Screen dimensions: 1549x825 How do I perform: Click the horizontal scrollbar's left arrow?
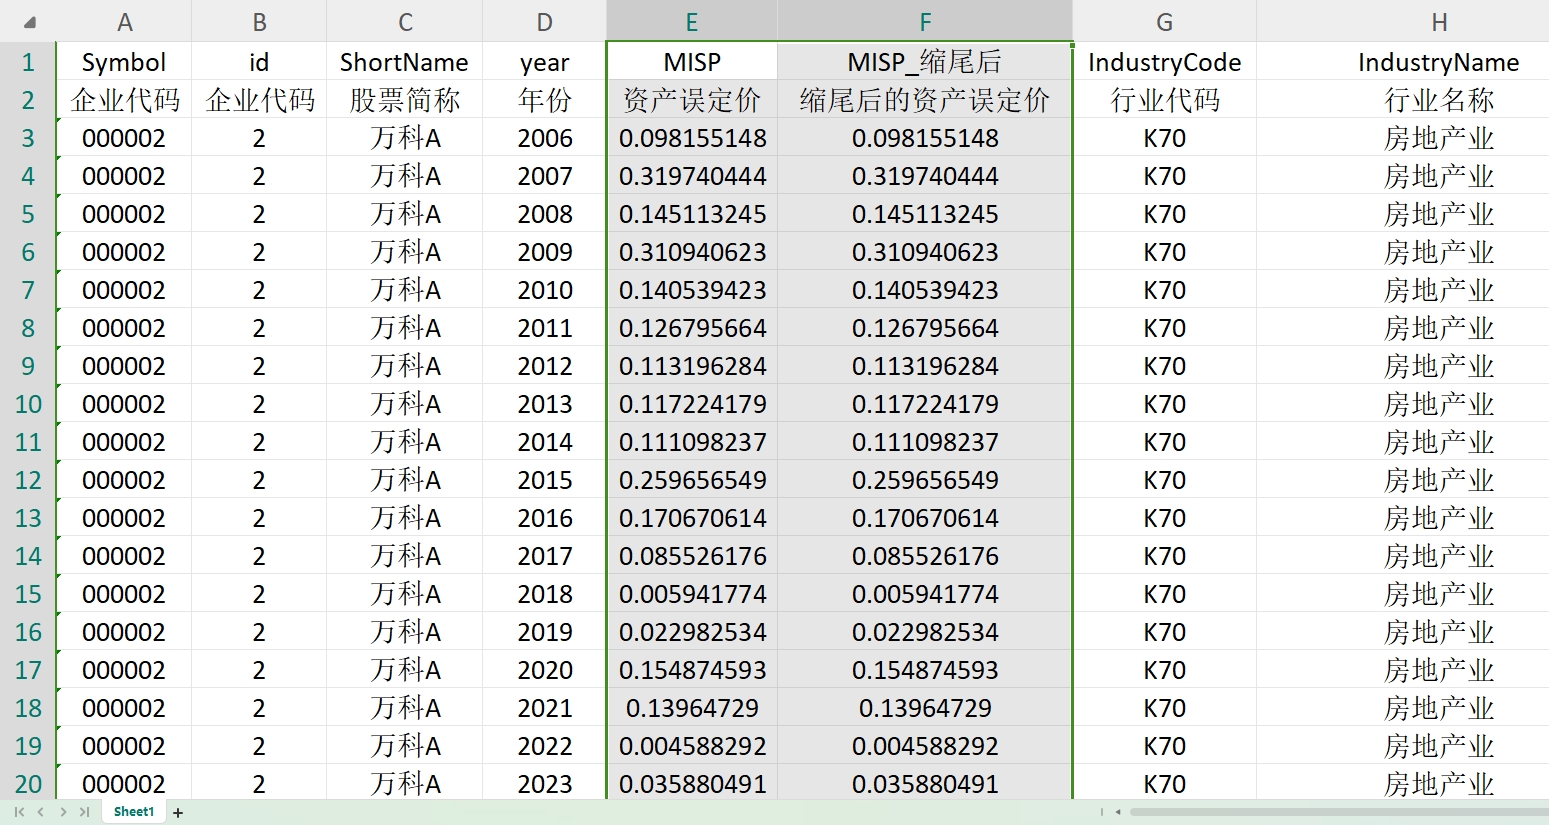pyautogui.click(x=1118, y=812)
